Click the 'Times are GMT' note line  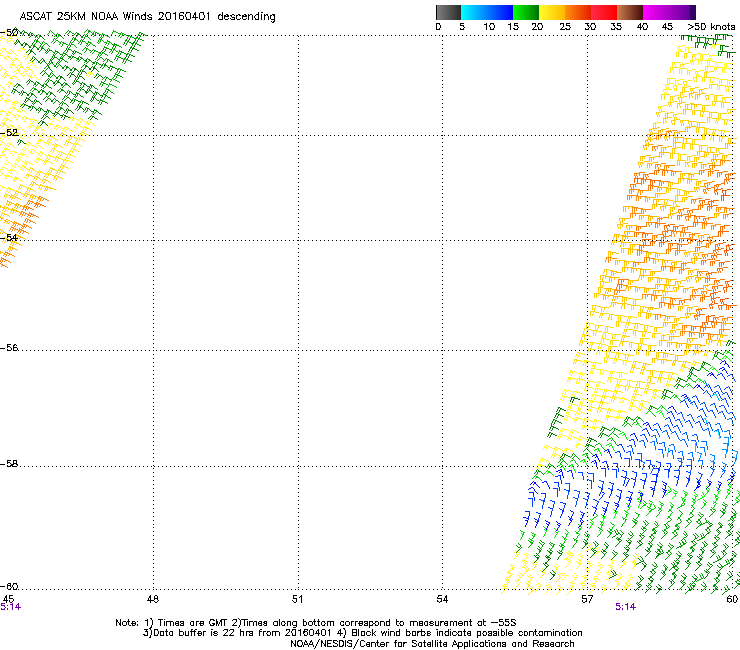[316, 623]
